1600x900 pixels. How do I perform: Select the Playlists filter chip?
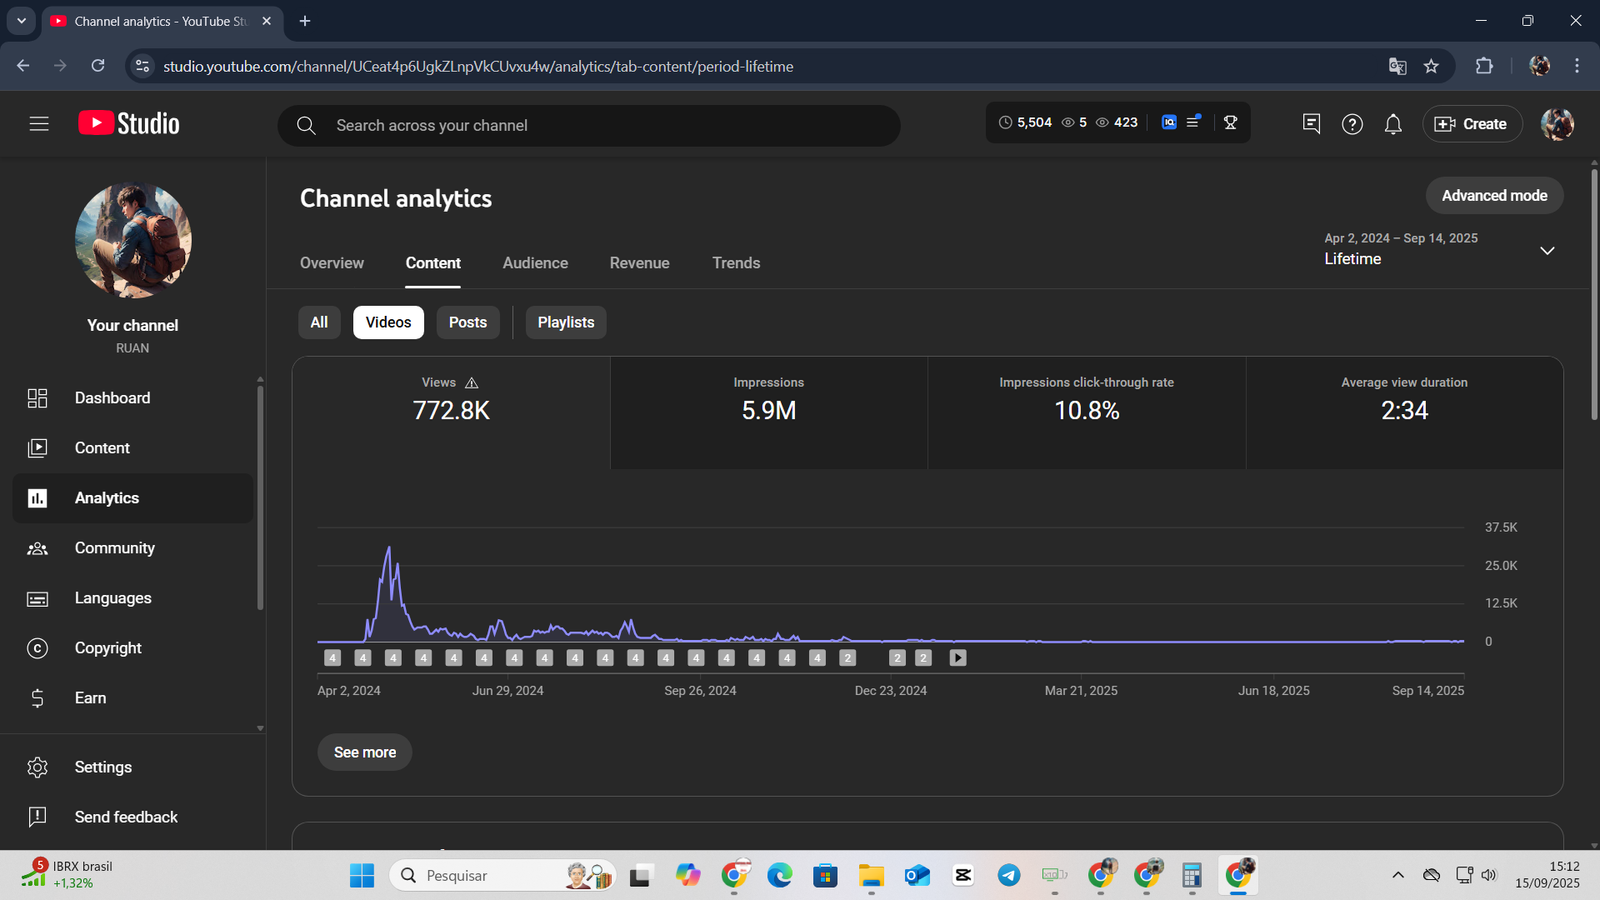click(565, 322)
